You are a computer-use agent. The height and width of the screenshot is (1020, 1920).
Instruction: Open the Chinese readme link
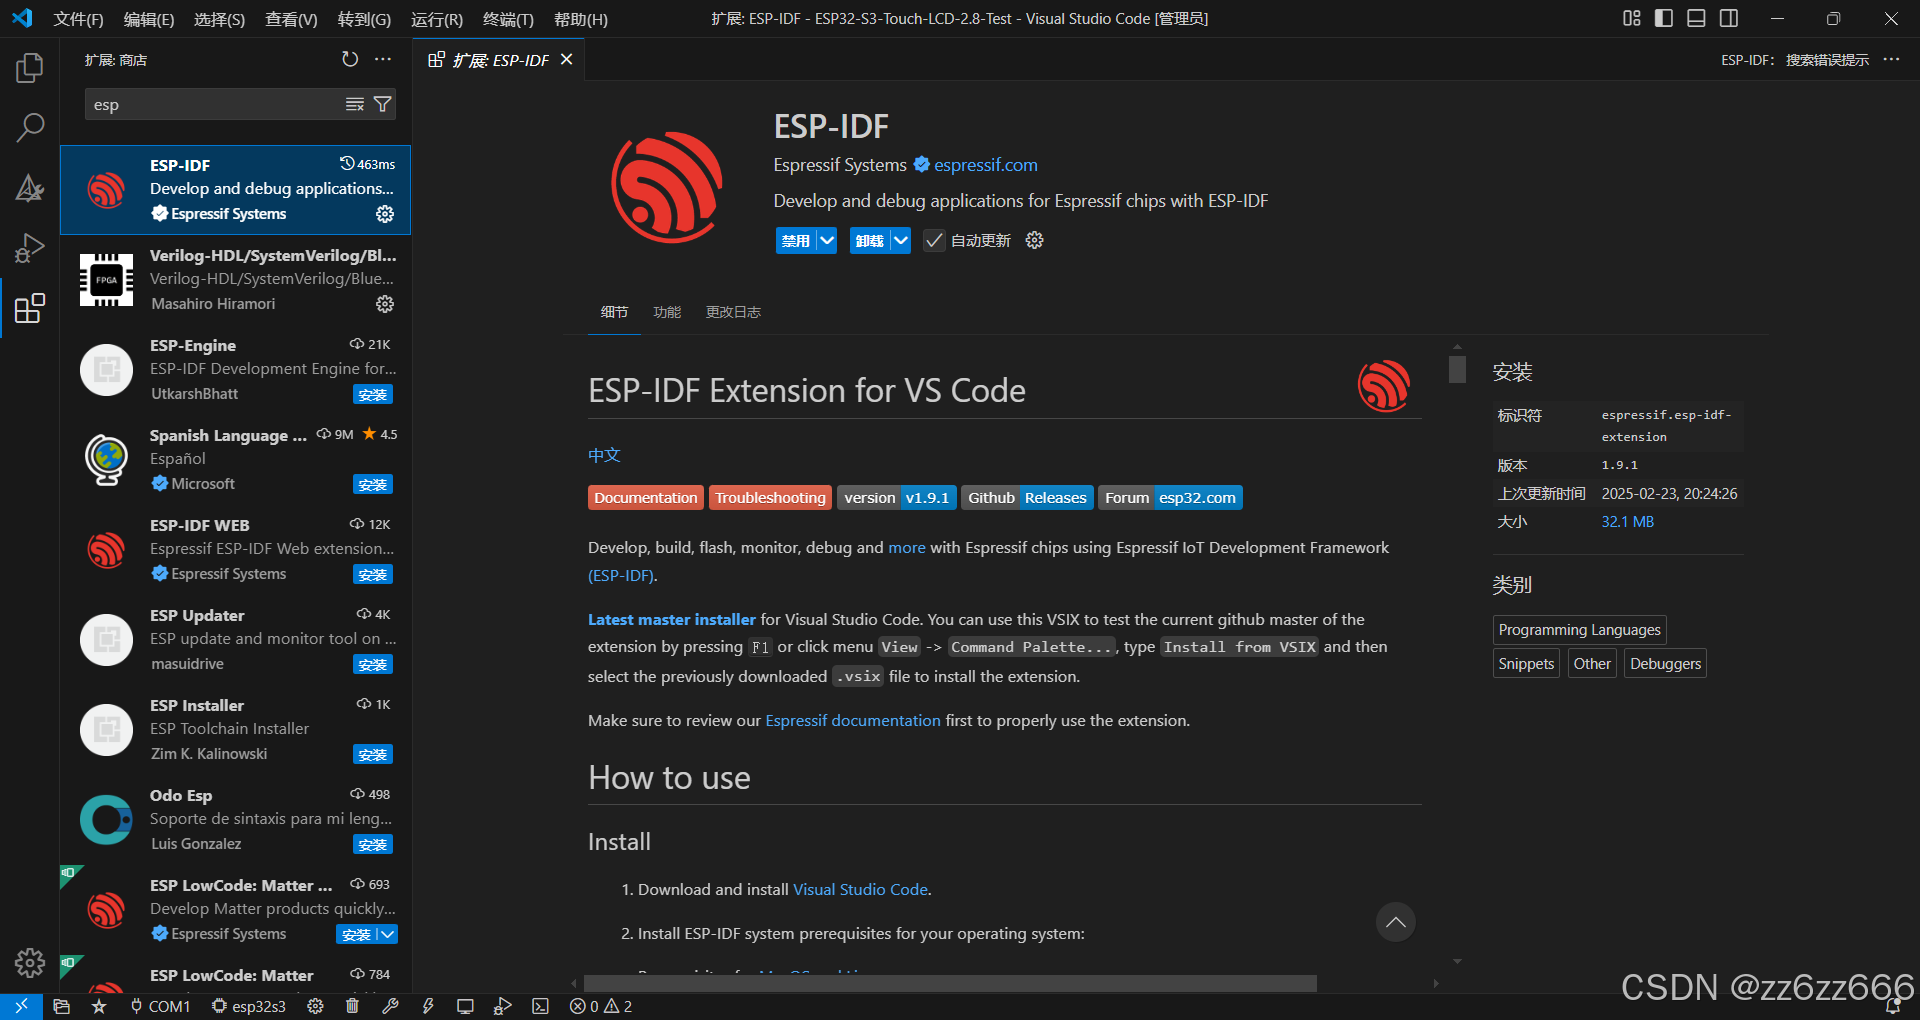pyautogui.click(x=604, y=455)
